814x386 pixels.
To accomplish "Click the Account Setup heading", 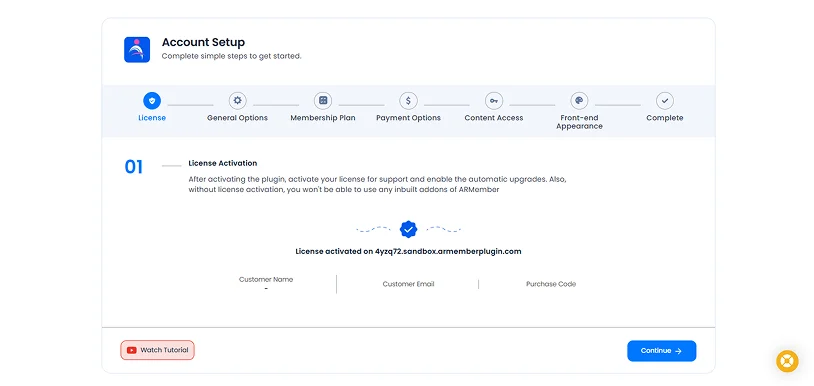I will point(204,42).
